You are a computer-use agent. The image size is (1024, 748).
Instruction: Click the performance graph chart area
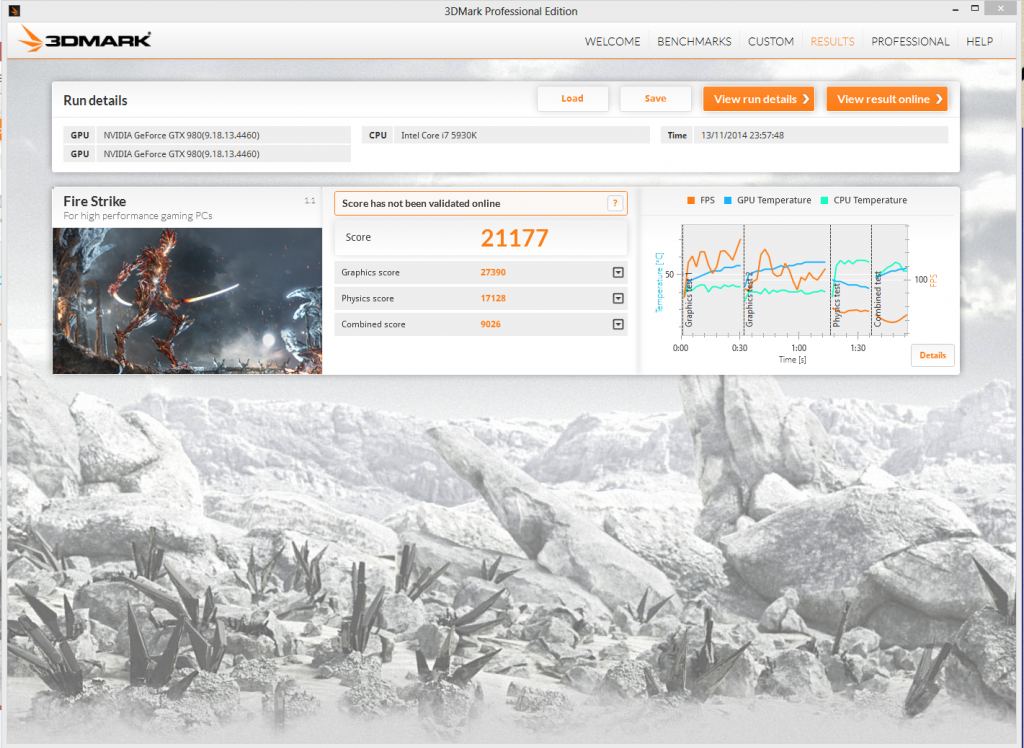click(x=794, y=280)
